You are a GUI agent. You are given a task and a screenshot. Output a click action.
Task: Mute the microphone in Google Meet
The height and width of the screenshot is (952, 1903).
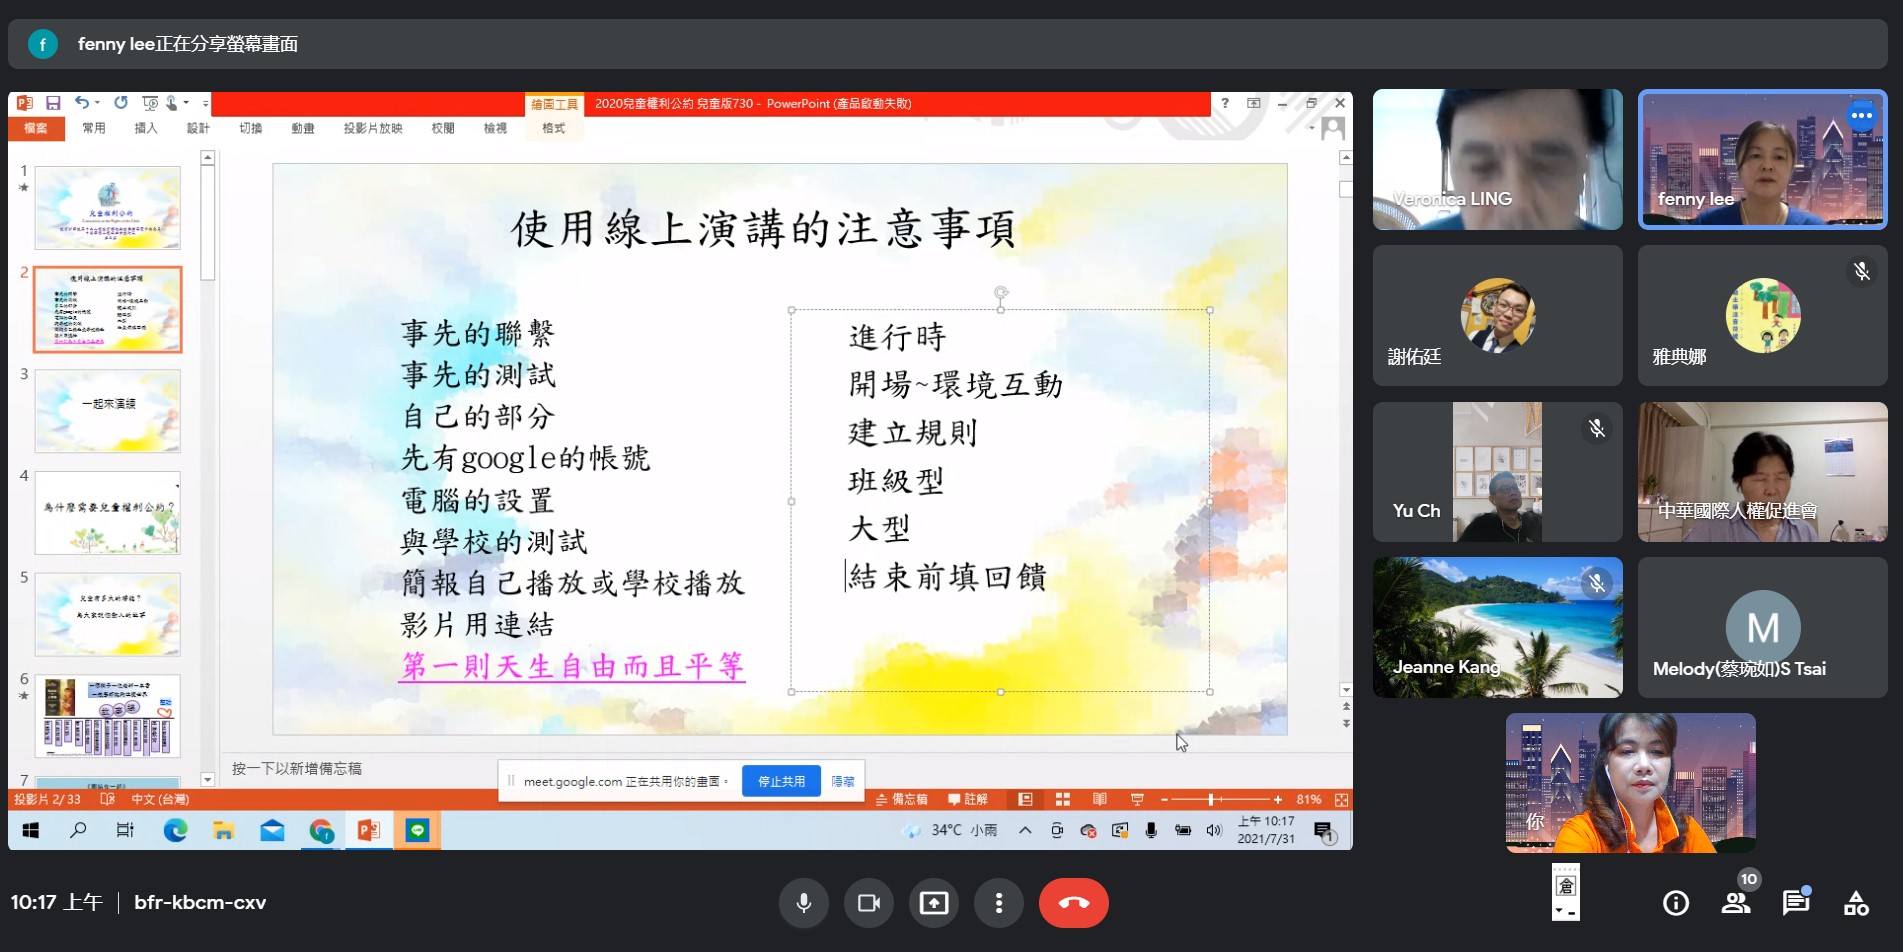804,902
